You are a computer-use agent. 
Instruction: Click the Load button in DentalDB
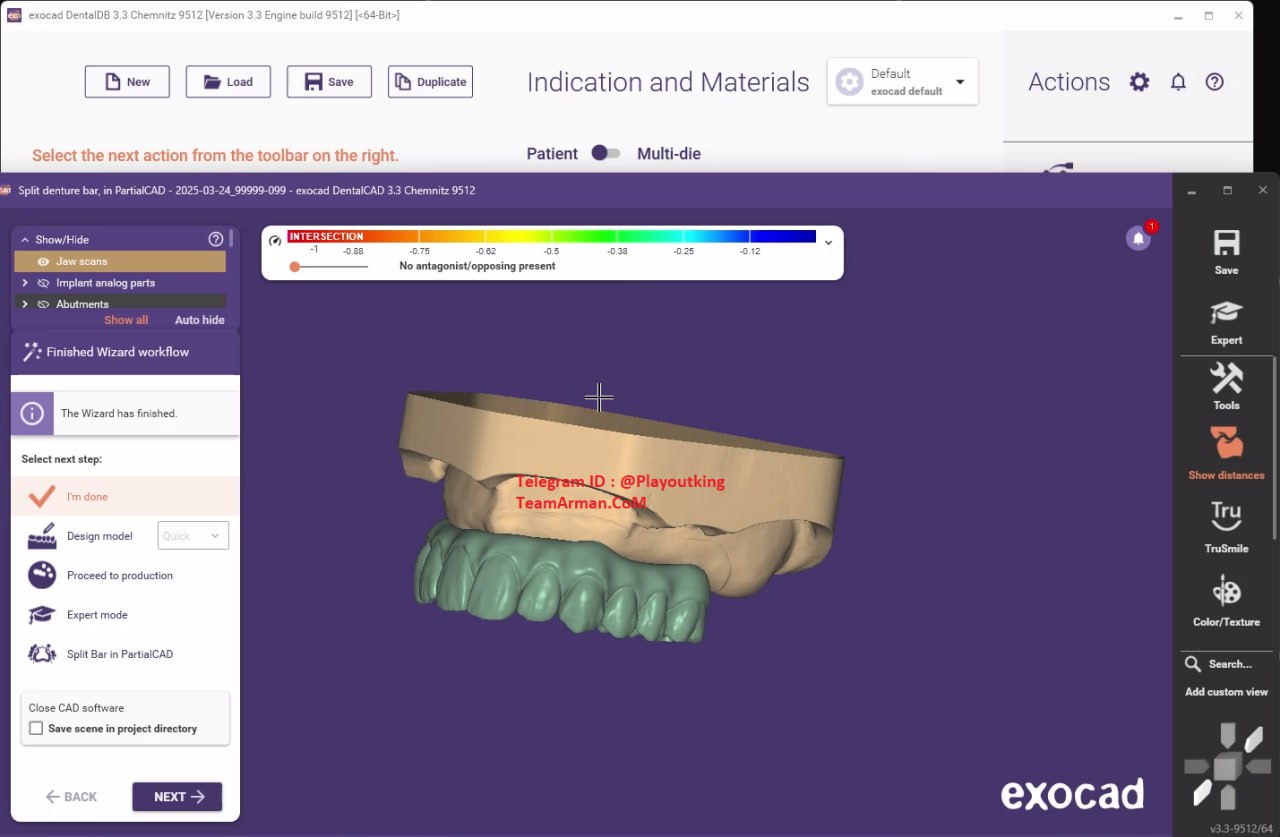coord(228,82)
